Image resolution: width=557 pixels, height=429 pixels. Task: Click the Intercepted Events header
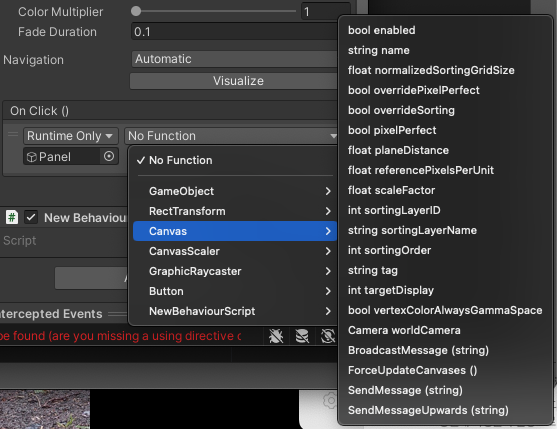click(x=51, y=314)
